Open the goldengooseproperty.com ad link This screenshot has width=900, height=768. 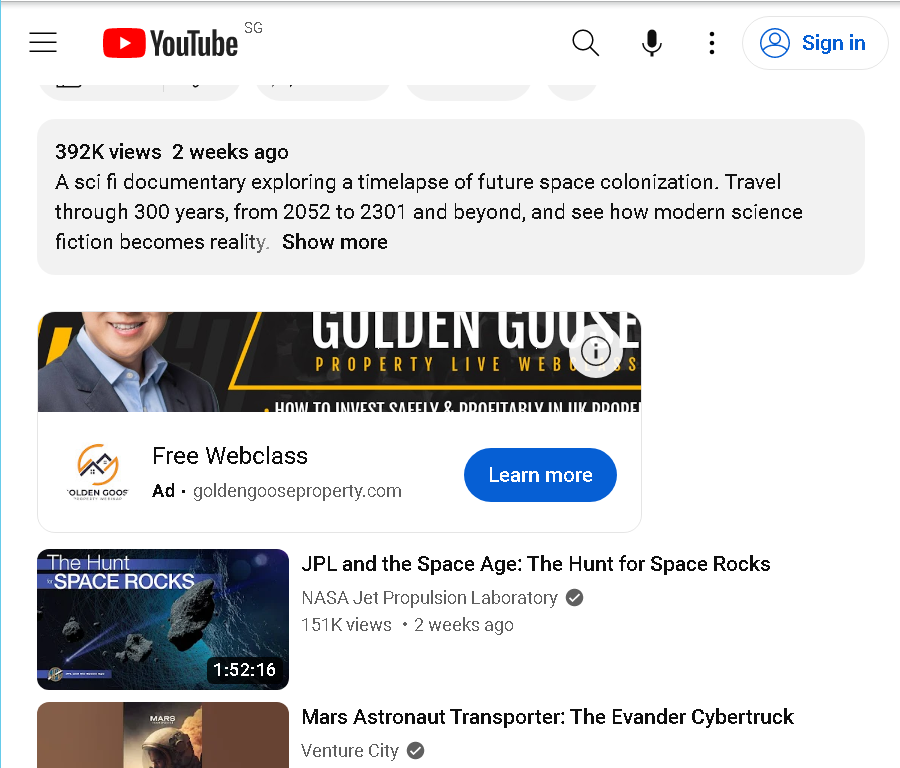click(297, 491)
